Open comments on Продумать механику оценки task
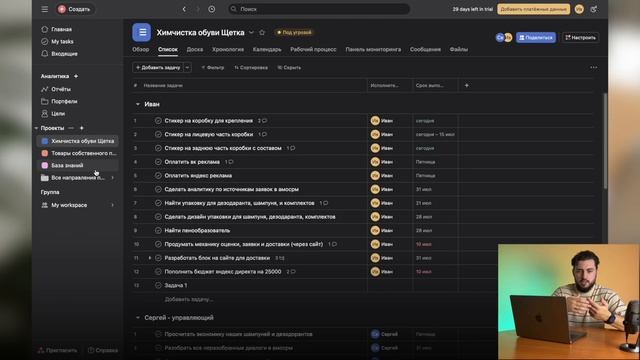This screenshot has height=360, width=640. 333,244
